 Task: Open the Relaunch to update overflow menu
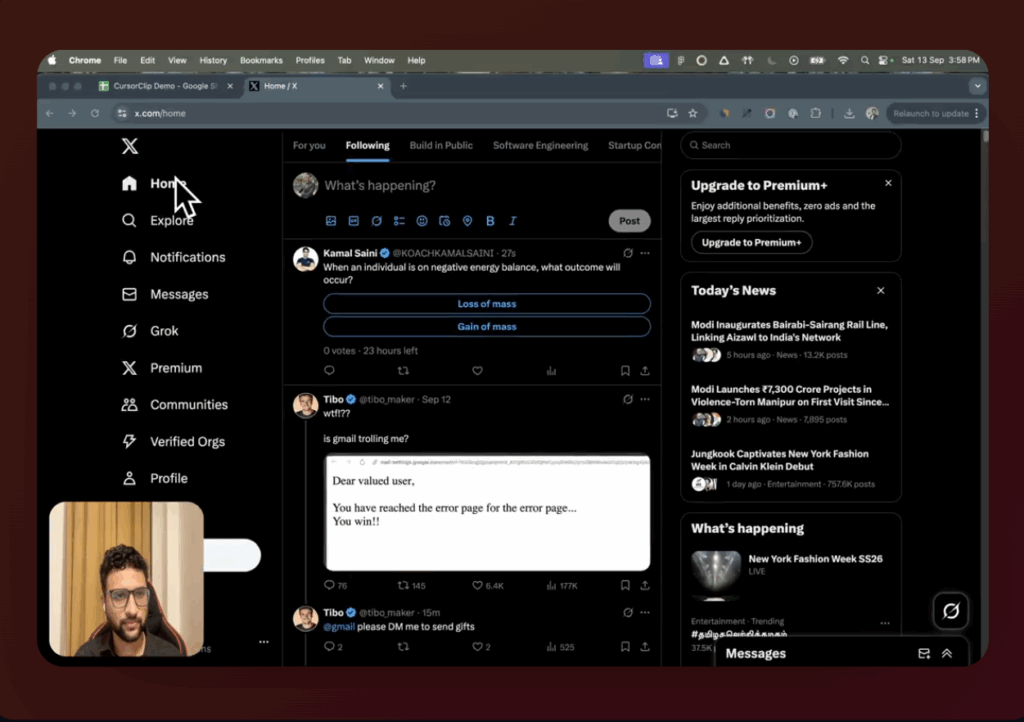[x=977, y=113]
